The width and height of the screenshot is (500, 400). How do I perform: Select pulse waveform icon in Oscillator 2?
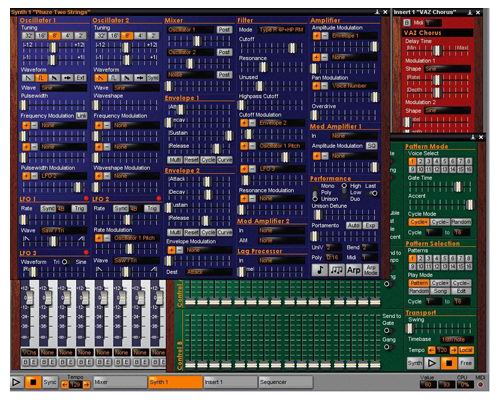(113, 78)
